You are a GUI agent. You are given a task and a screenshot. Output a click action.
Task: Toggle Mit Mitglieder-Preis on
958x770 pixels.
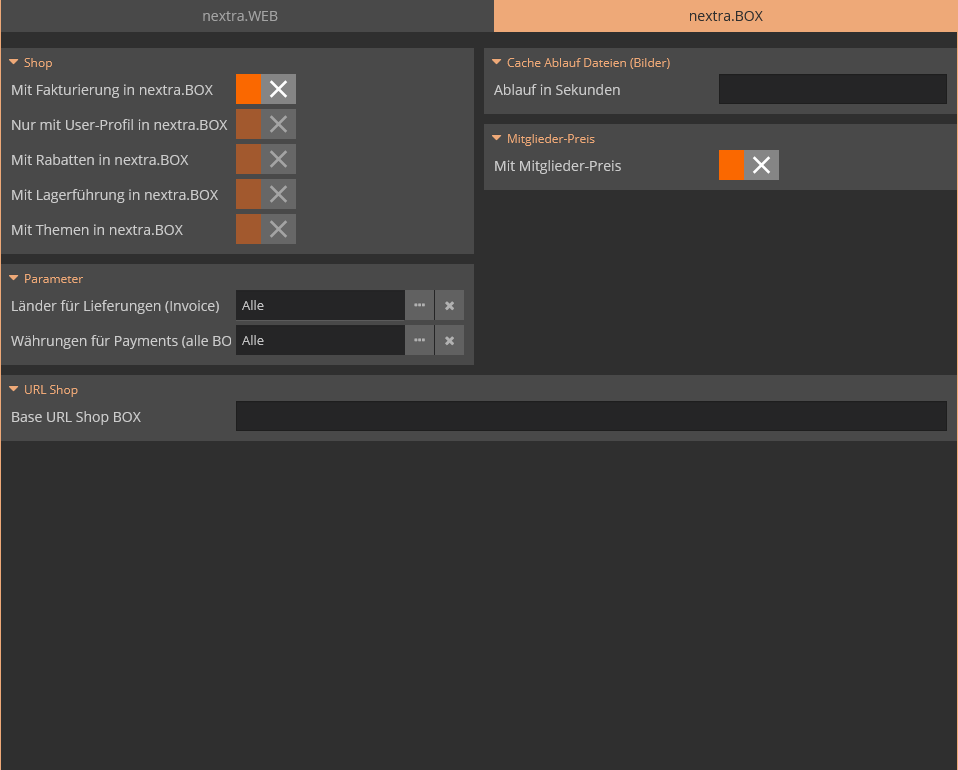pos(733,165)
